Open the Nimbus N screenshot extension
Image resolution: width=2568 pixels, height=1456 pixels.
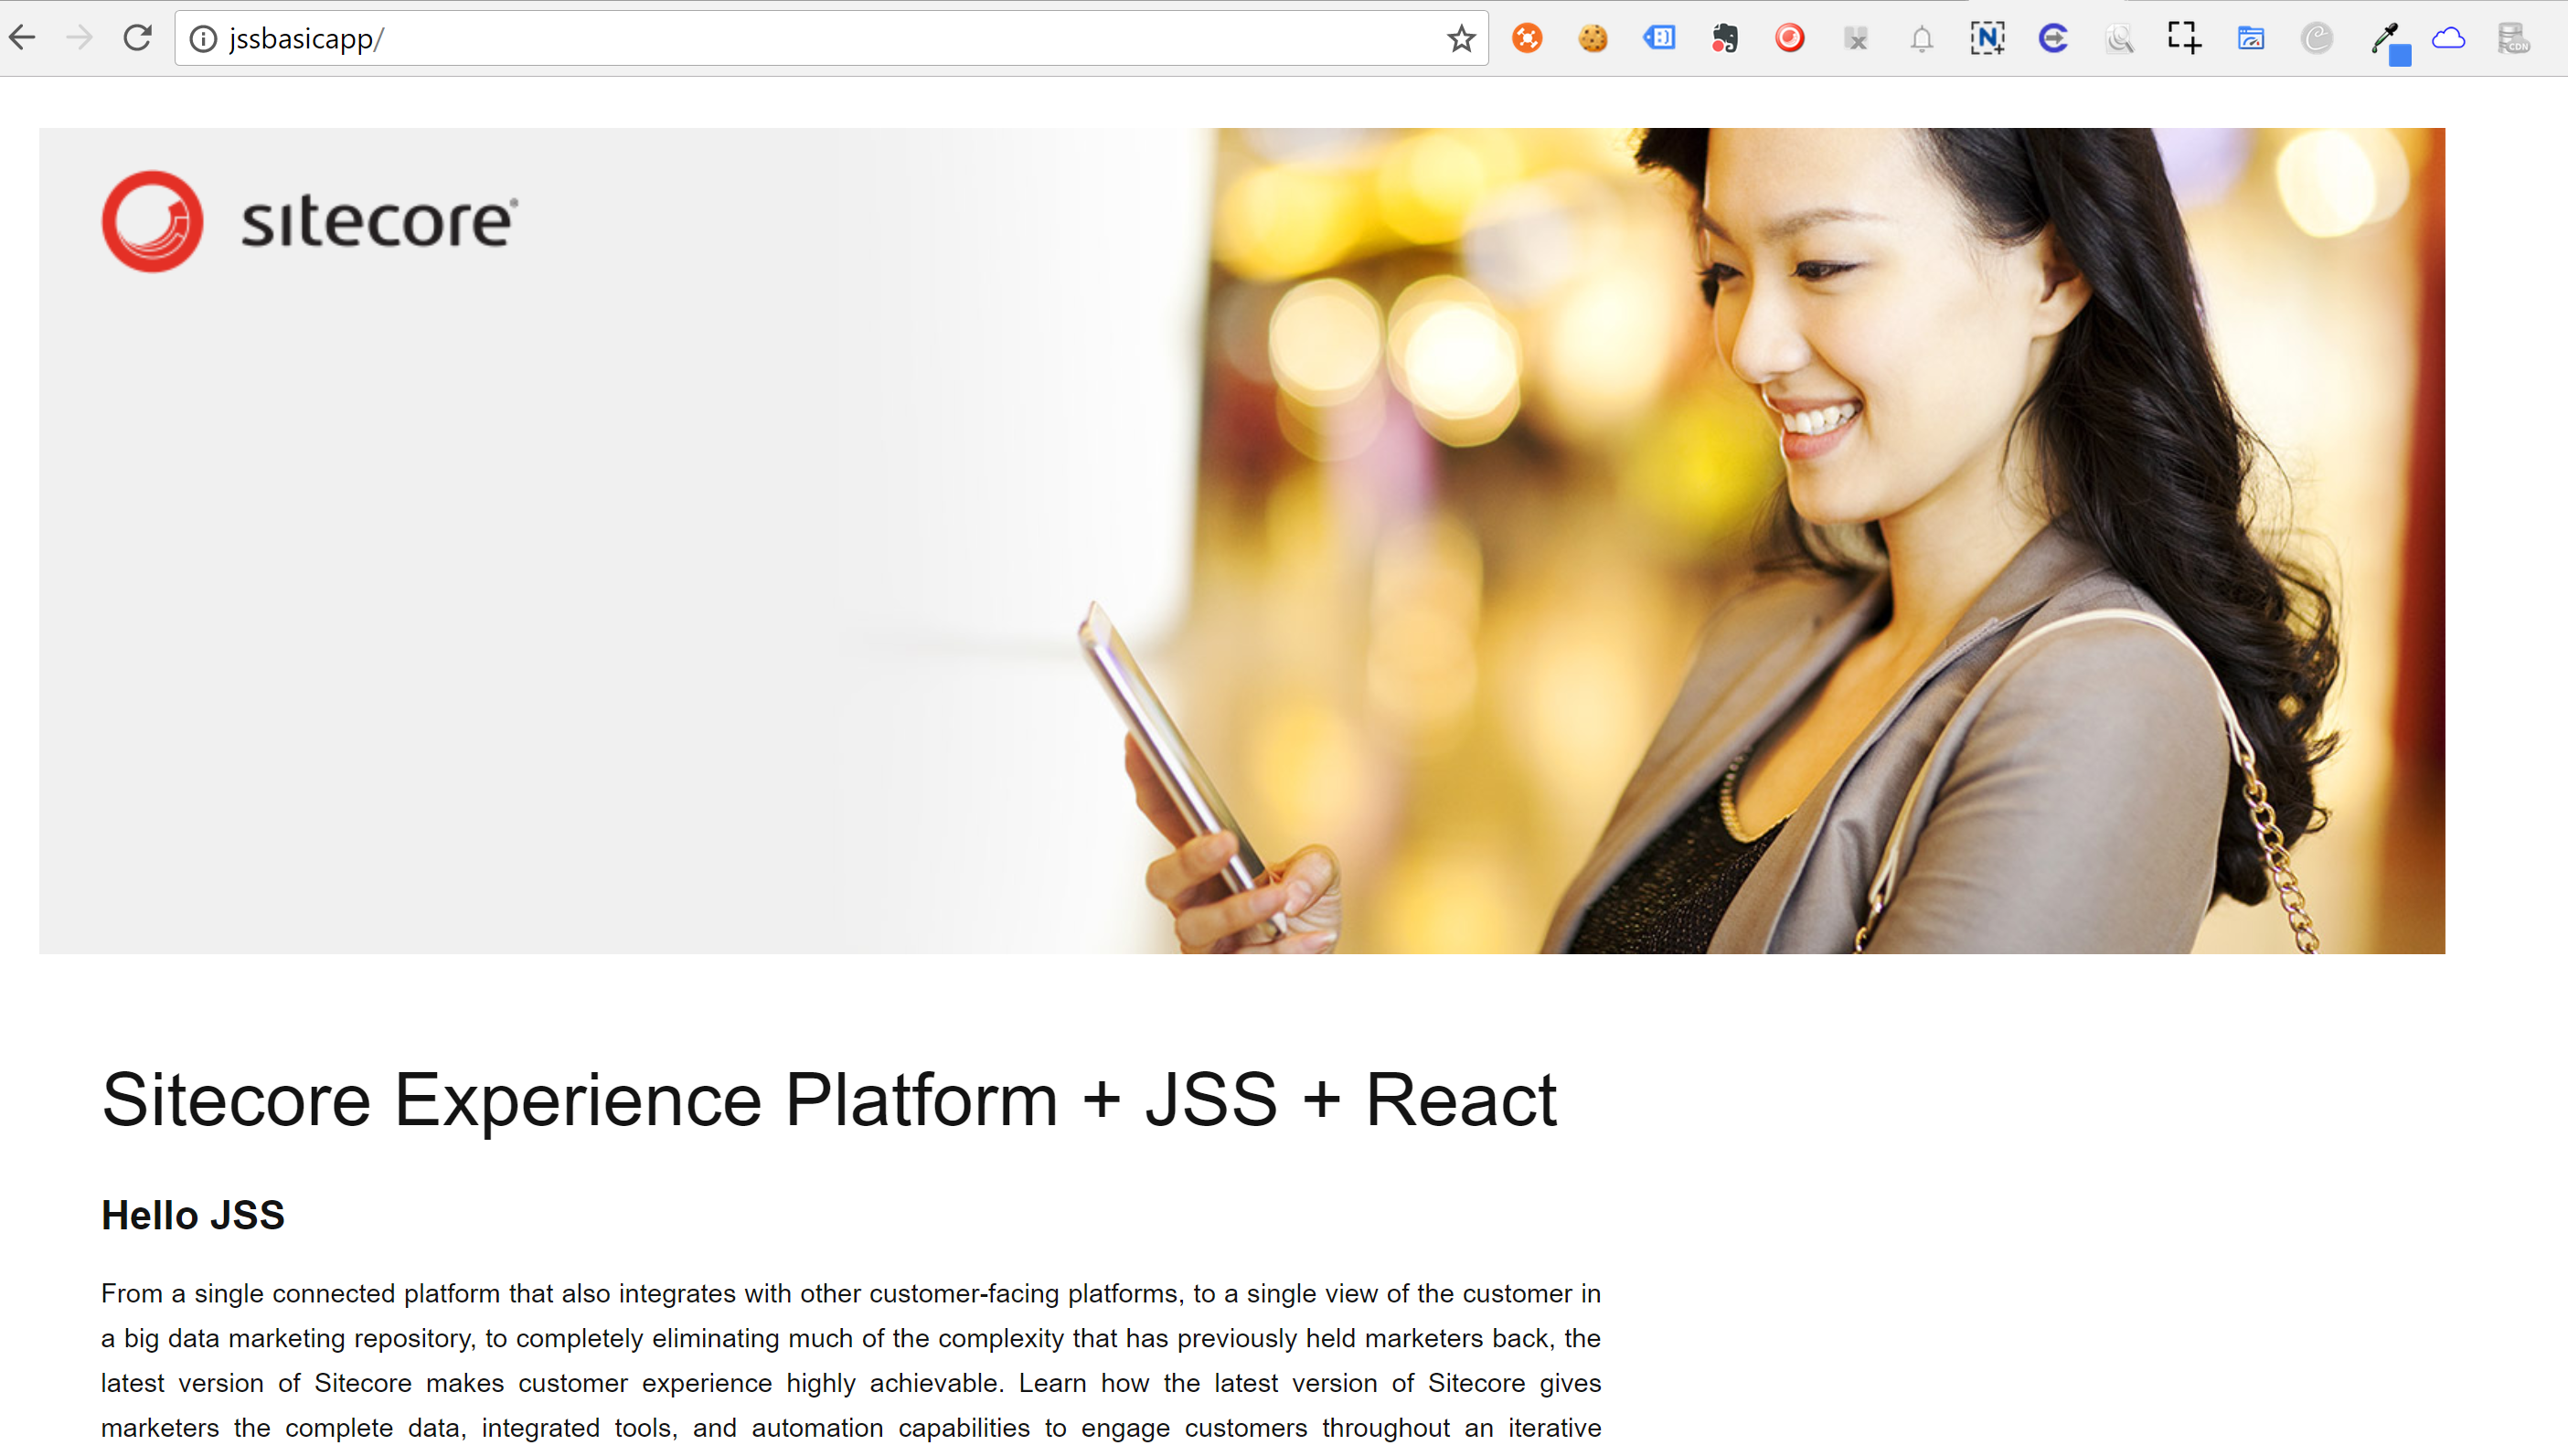pyautogui.click(x=1987, y=39)
